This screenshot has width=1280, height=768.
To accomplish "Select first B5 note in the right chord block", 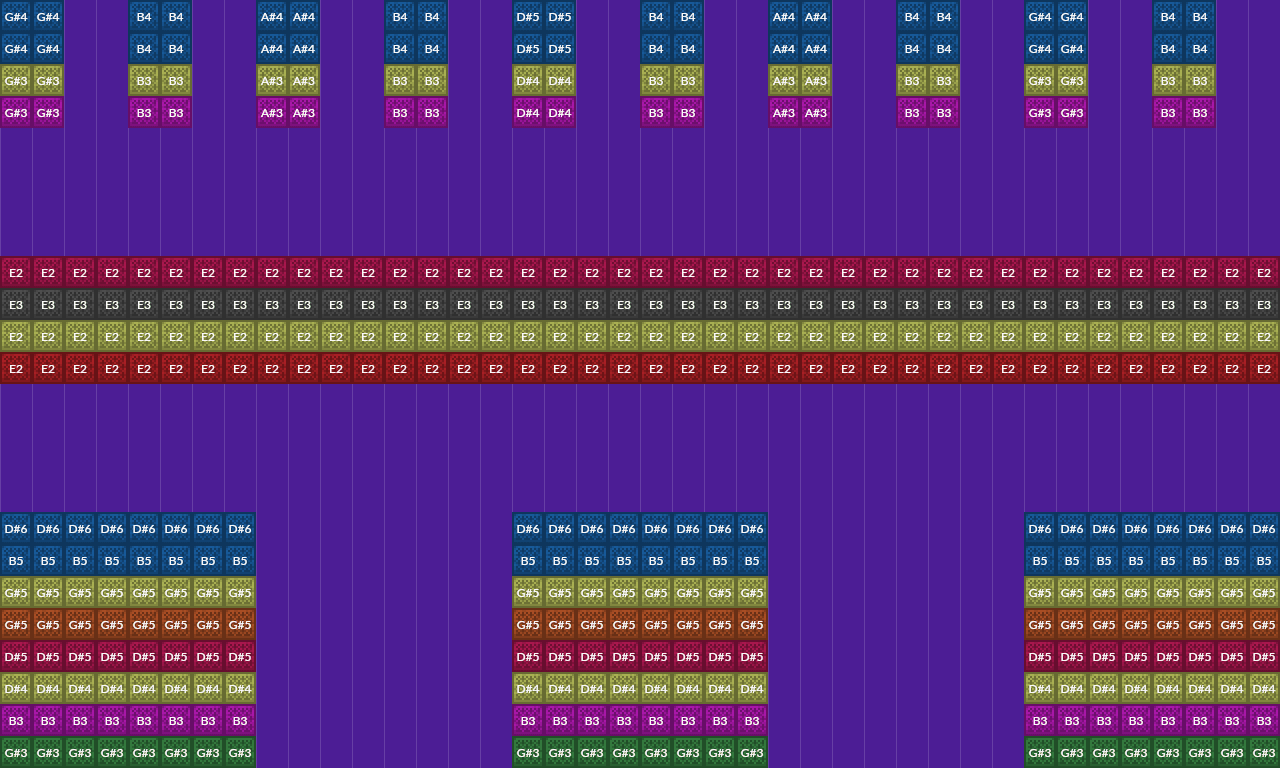I will 1040,561.
